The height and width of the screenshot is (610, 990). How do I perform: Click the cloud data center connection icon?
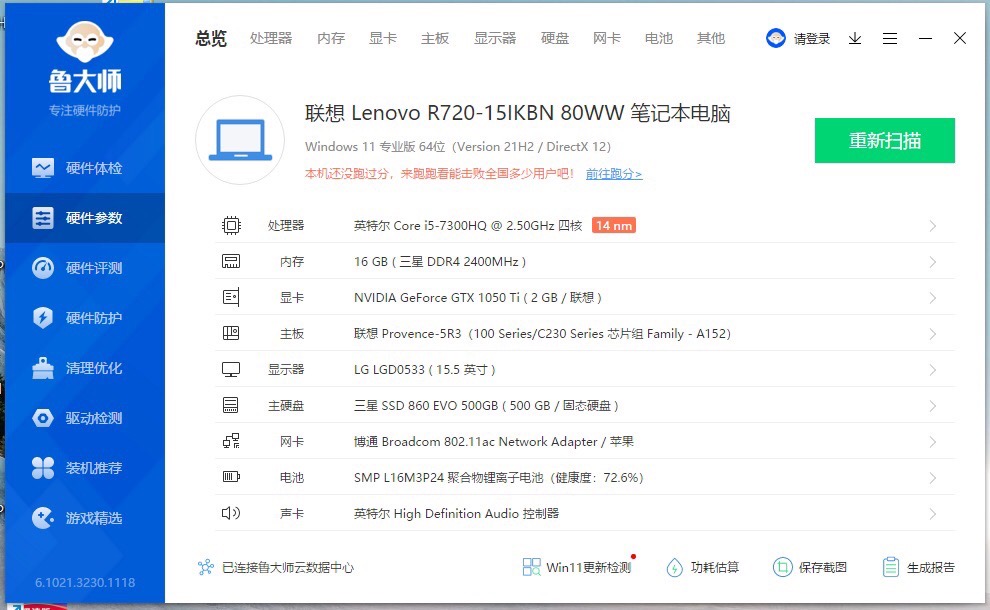click(x=205, y=567)
